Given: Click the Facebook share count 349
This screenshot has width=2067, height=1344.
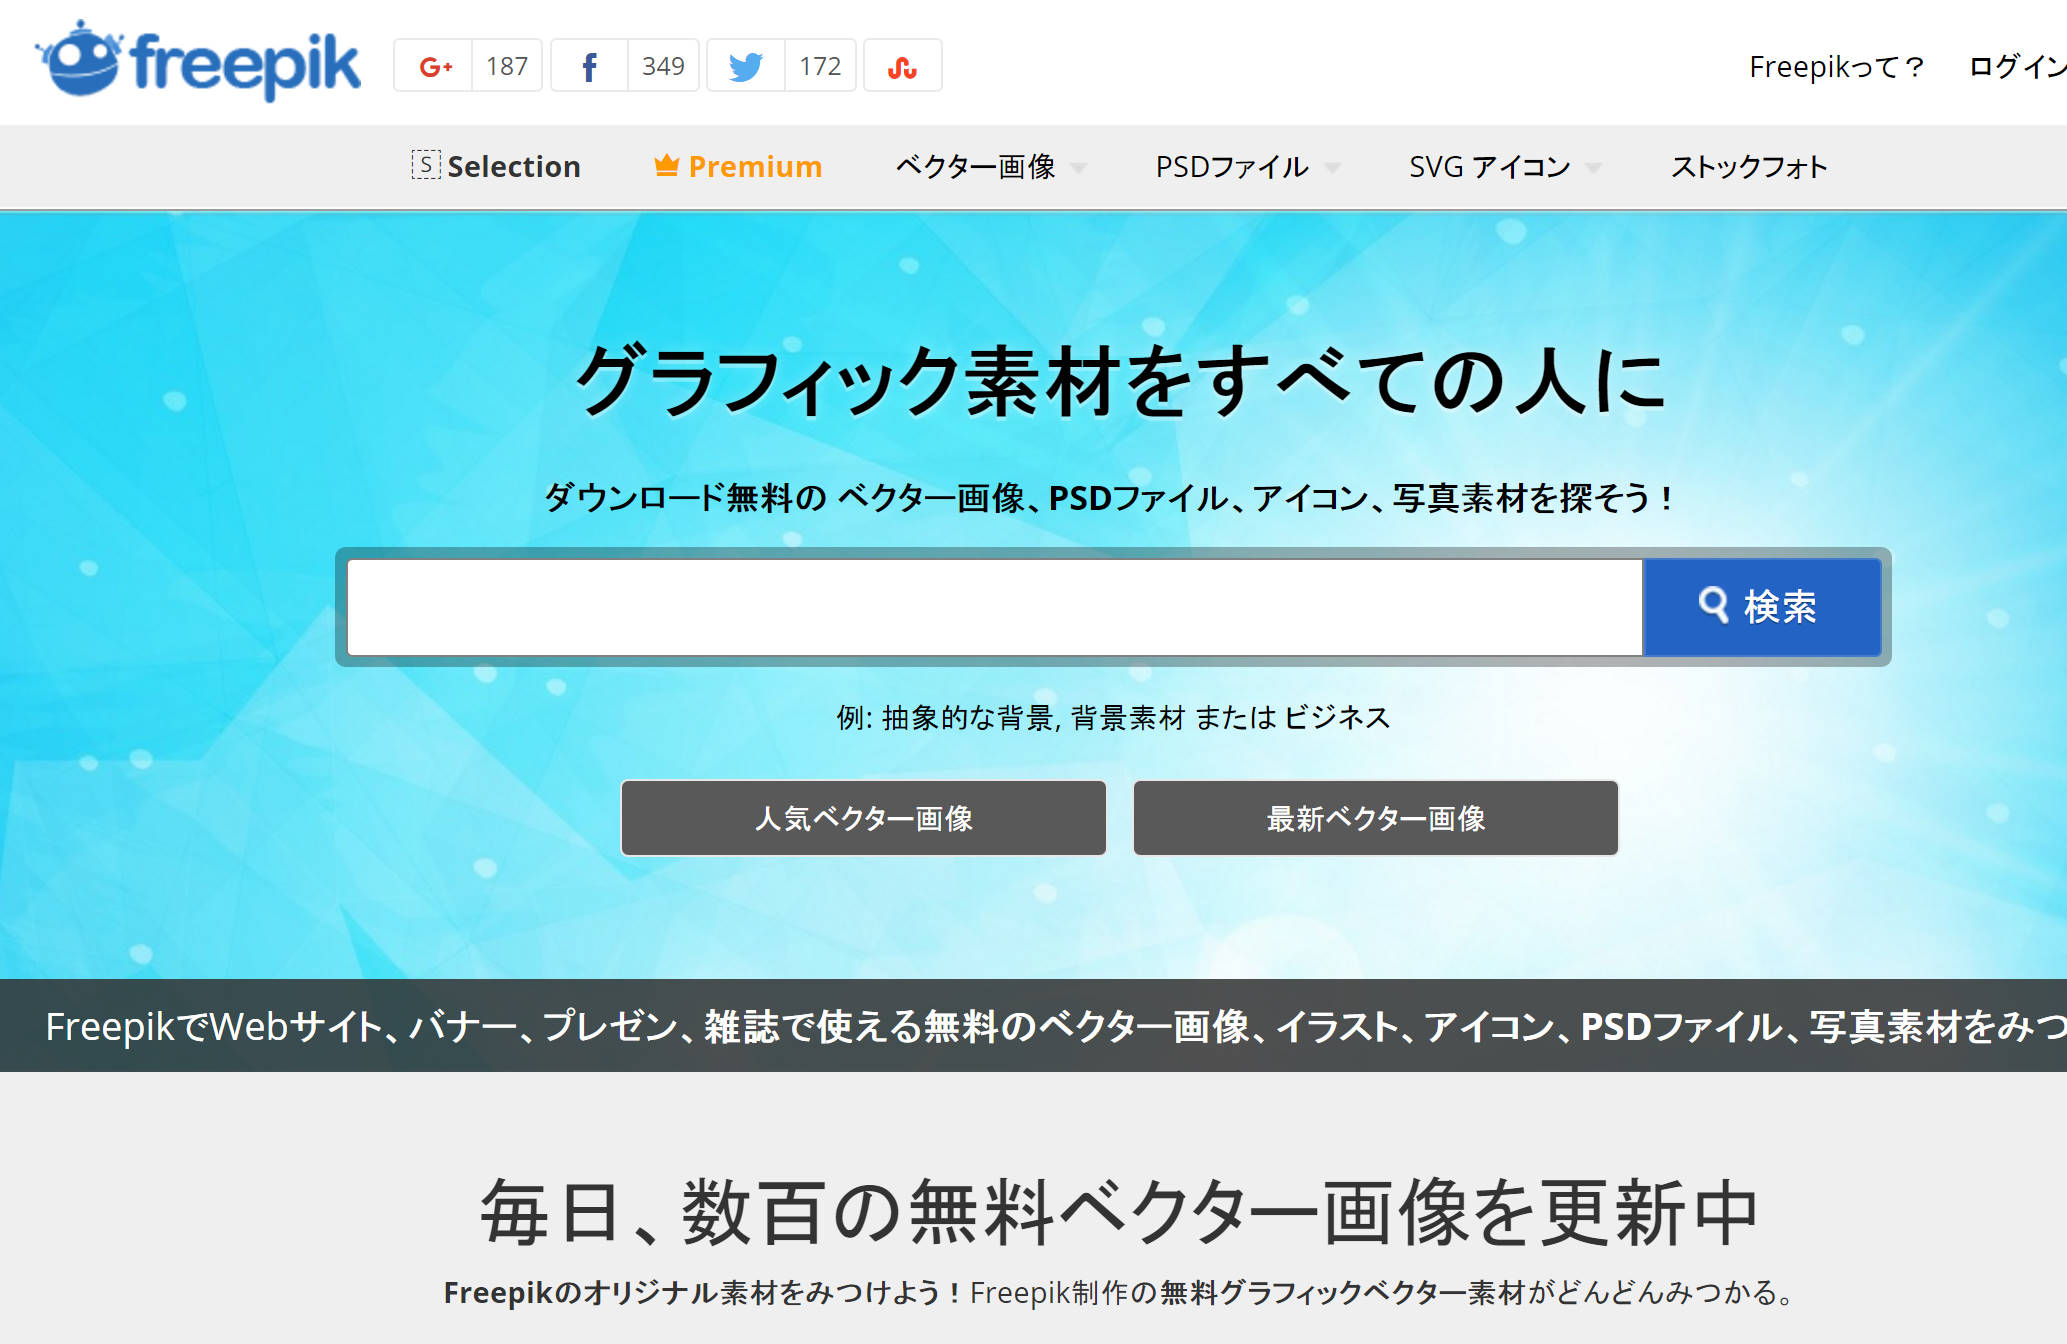Looking at the screenshot, I should coord(663,67).
